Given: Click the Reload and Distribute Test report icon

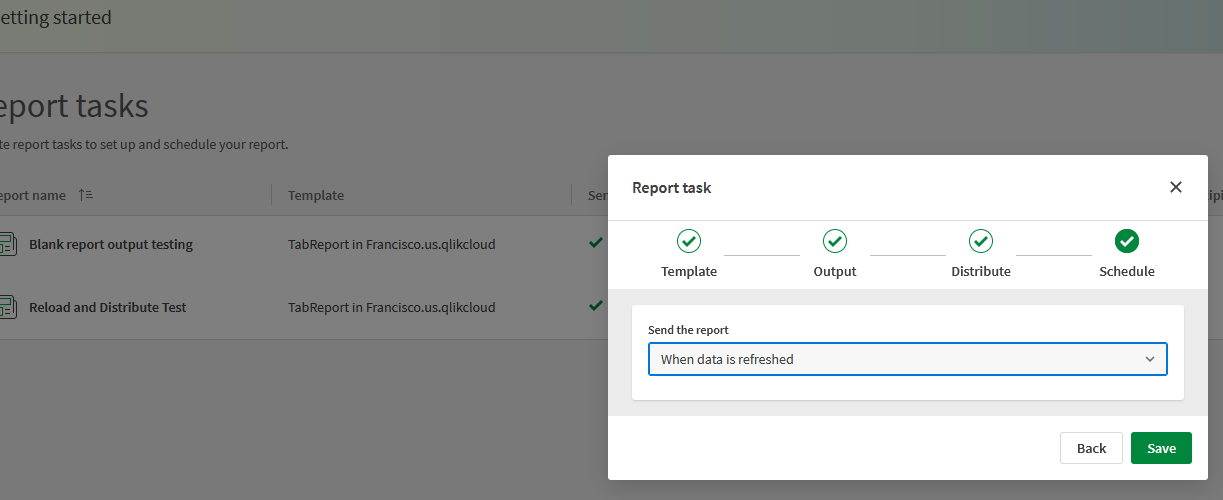Looking at the screenshot, I should pyautogui.click(x=7, y=307).
